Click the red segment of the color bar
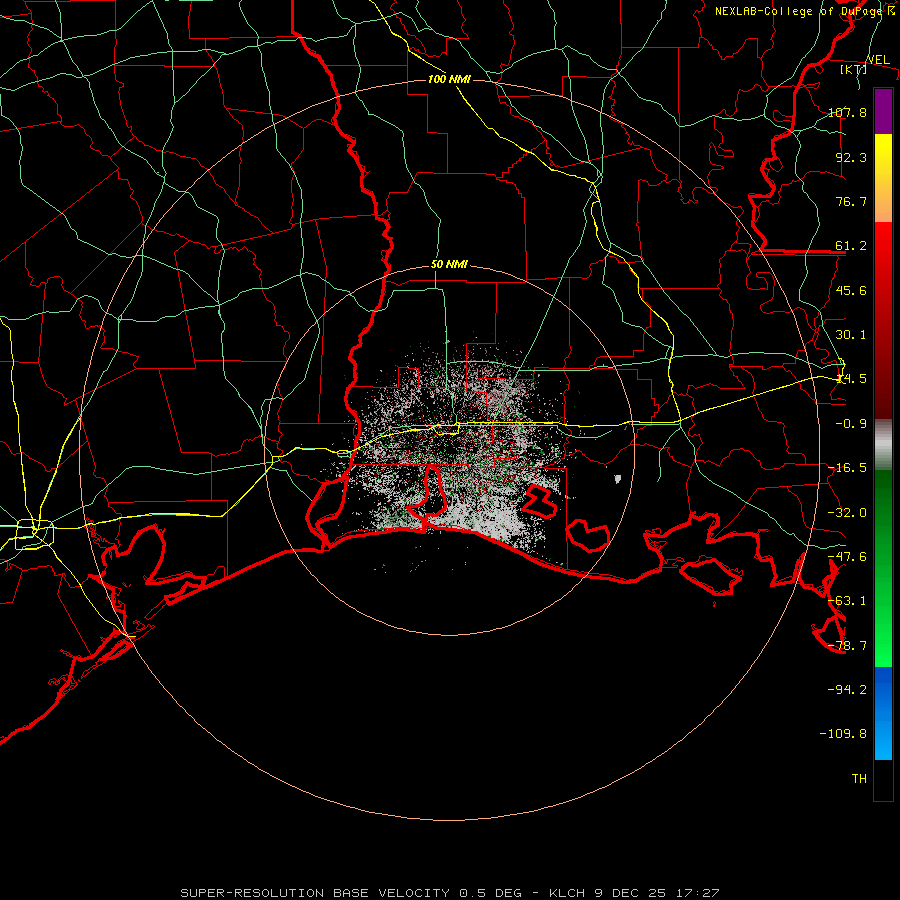Image resolution: width=900 pixels, height=900 pixels. click(x=883, y=320)
